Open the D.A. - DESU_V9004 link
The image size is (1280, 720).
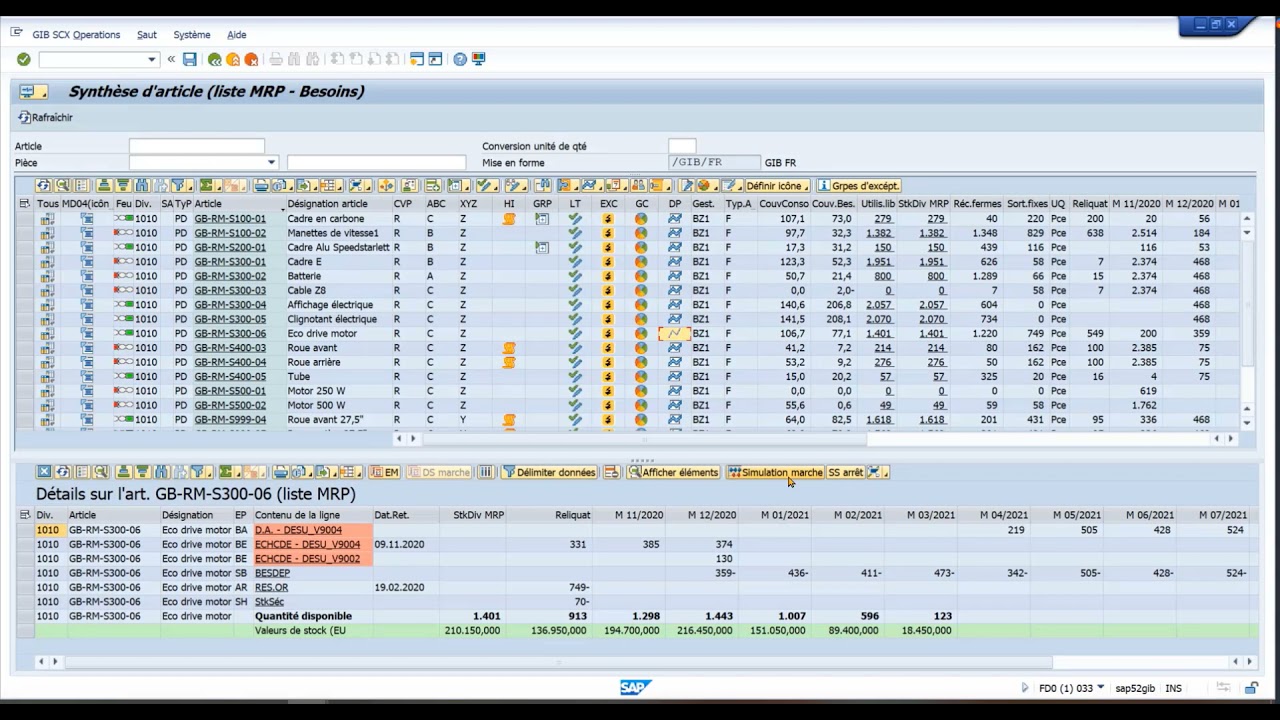pos(298,530)
